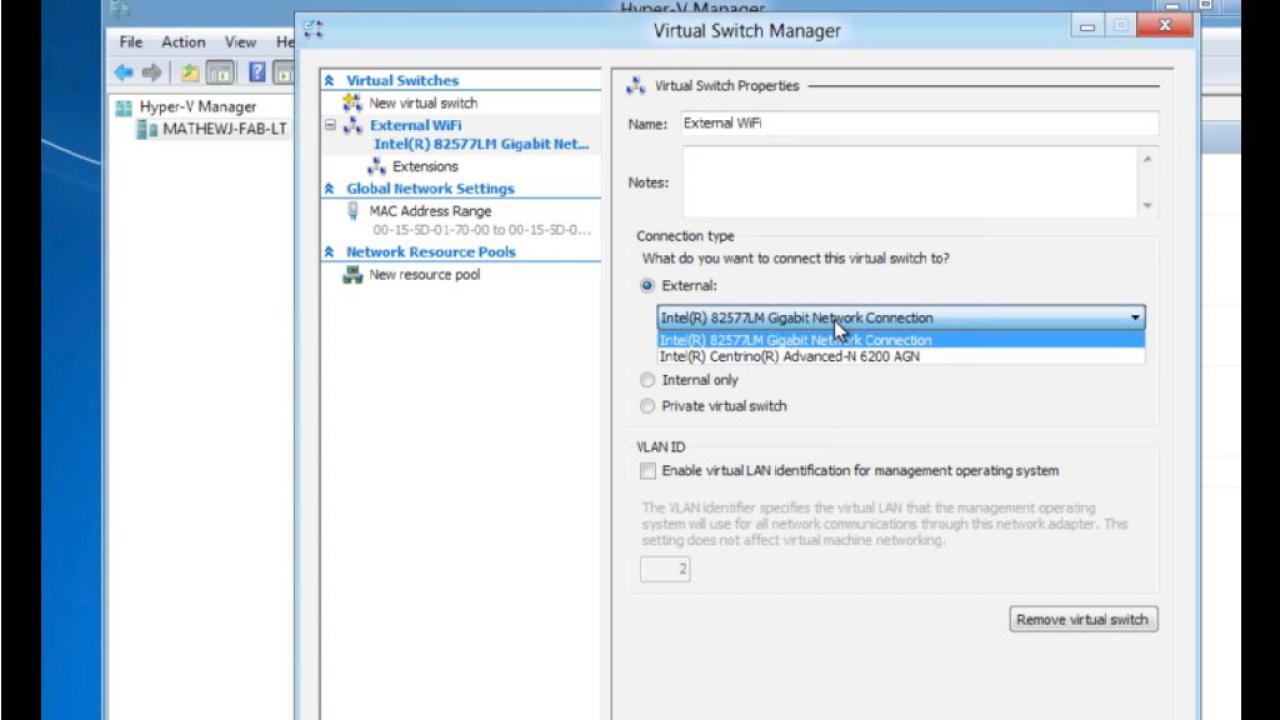1280x720 pixels.
Task: Close the Virtual Switch Manager window
Action: 1165,26
